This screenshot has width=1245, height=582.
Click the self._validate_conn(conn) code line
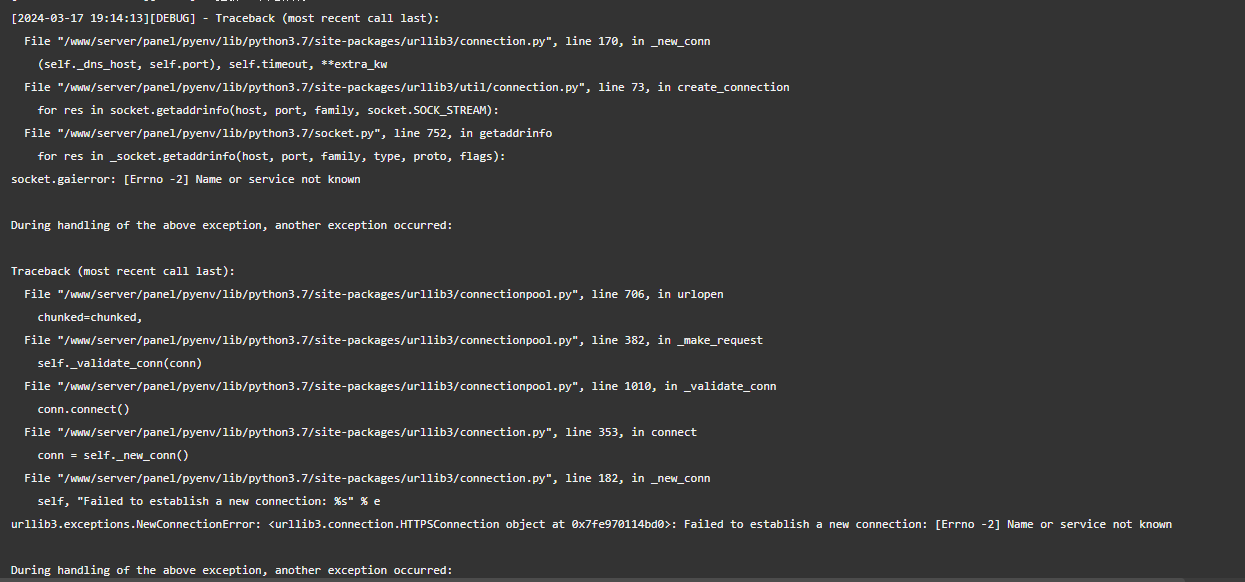point(120,363)
